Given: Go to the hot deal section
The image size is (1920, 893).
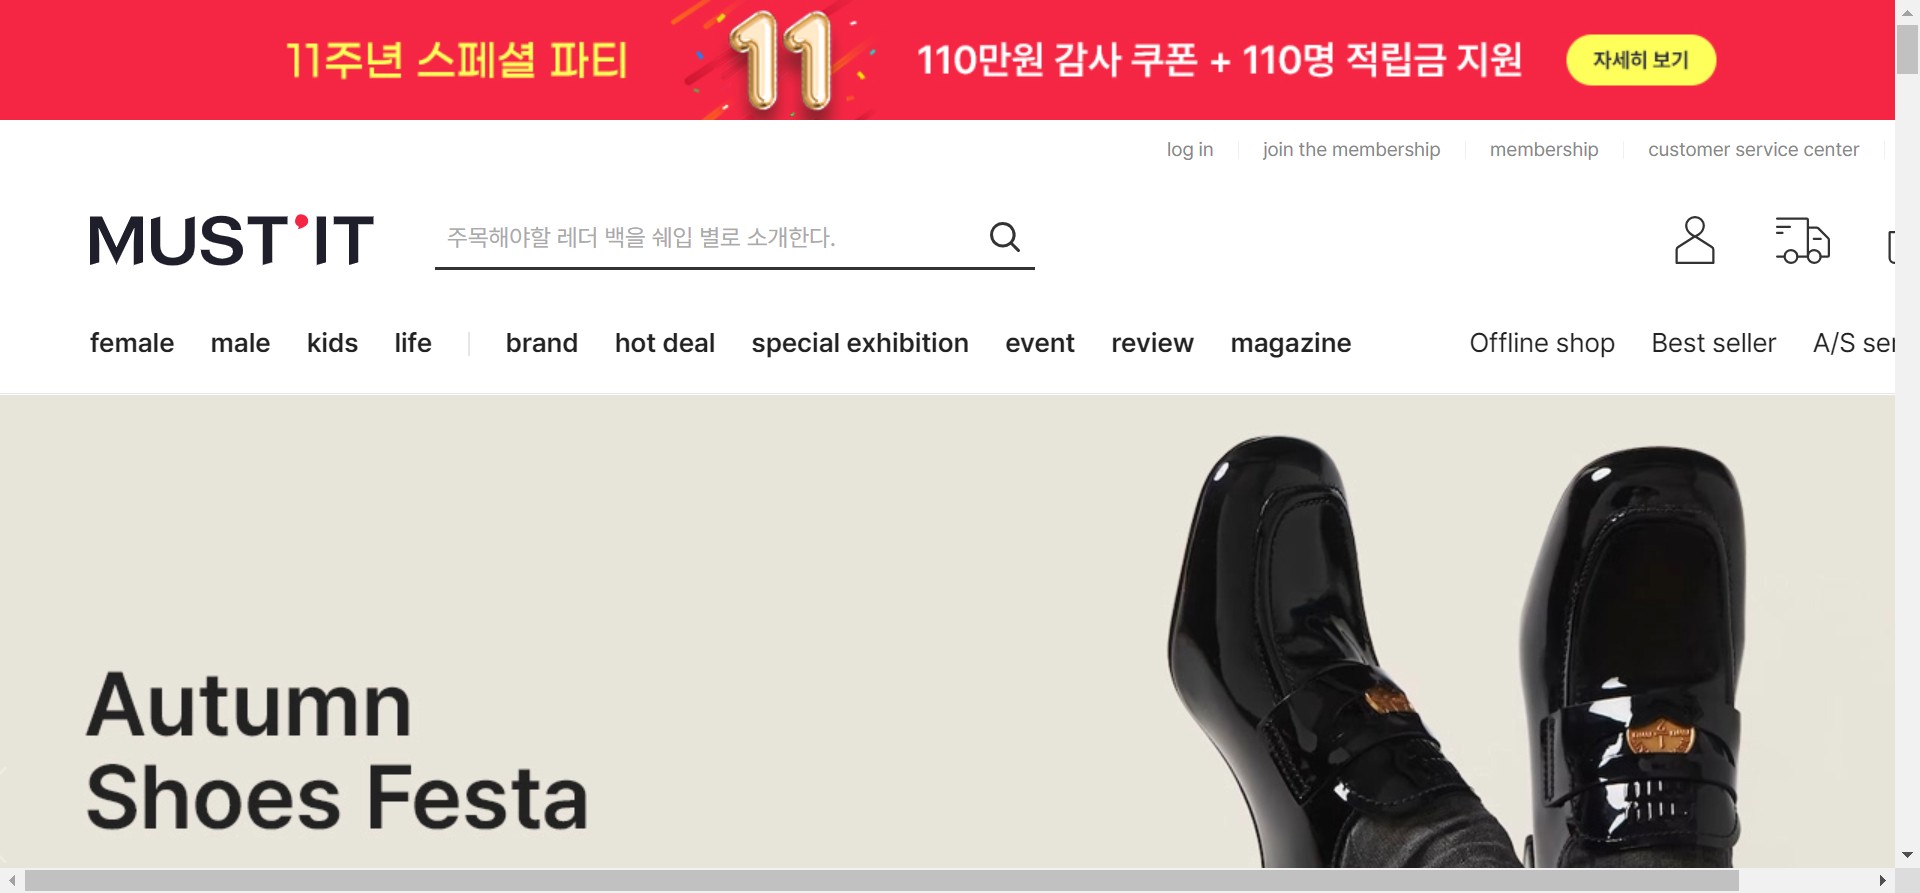Looking at the screenshot, I should (665, 343).
